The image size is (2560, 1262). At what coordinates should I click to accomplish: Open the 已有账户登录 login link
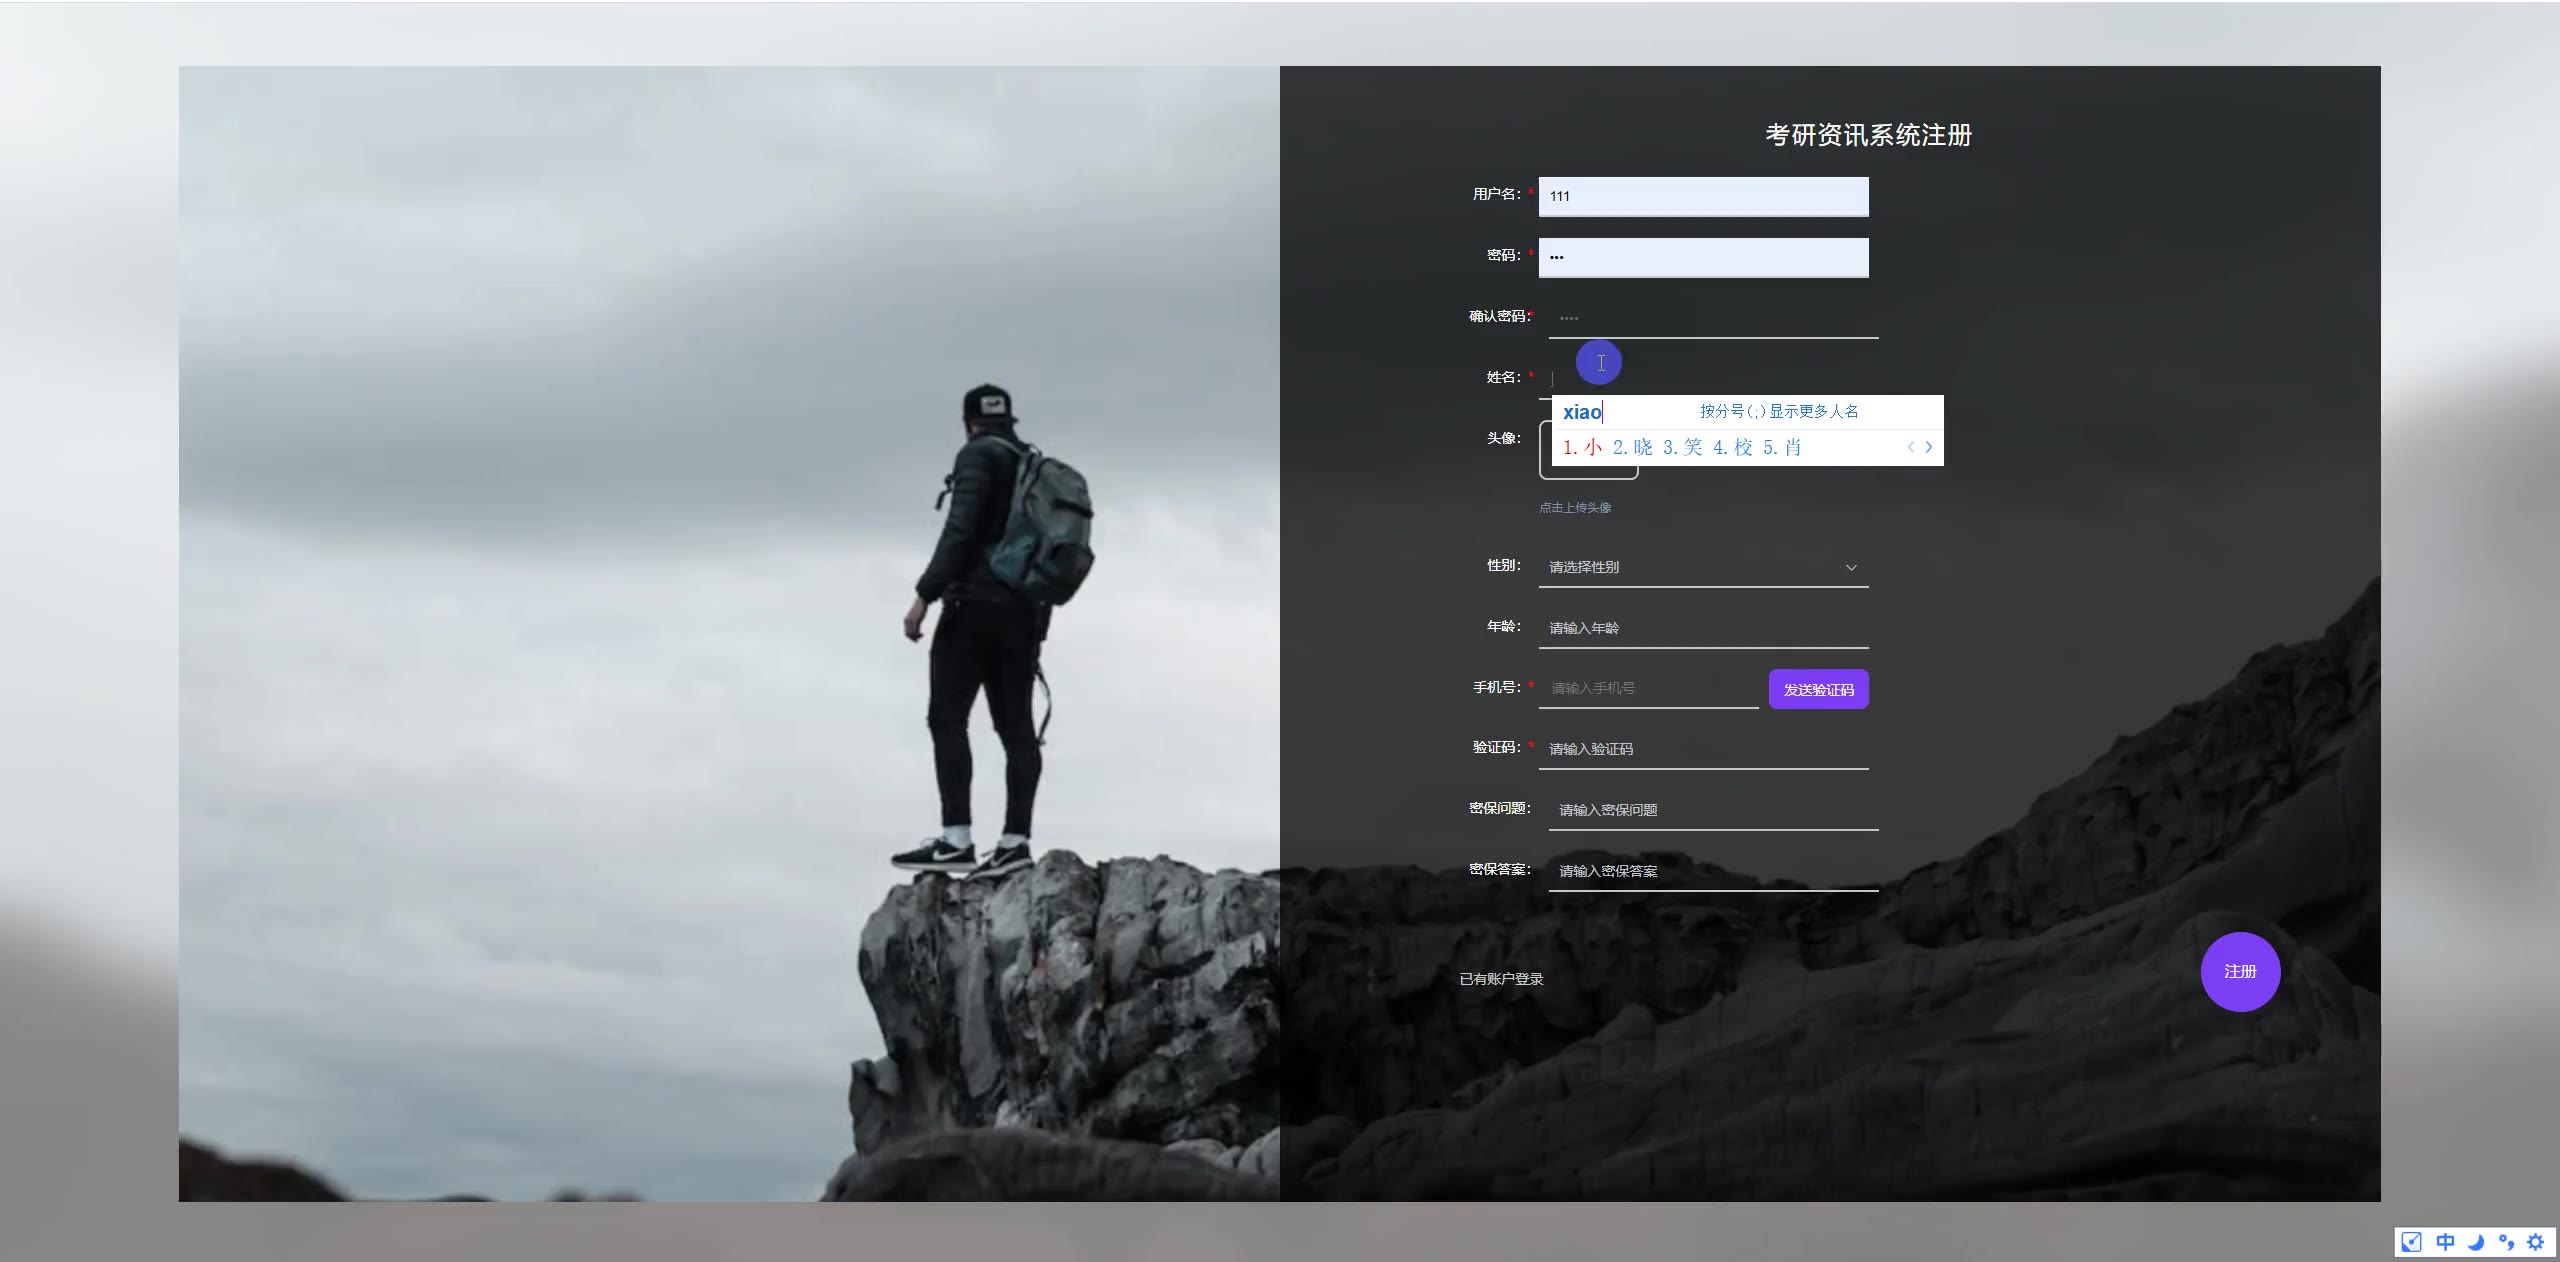pyautogui.click(x=1501, y=979)
